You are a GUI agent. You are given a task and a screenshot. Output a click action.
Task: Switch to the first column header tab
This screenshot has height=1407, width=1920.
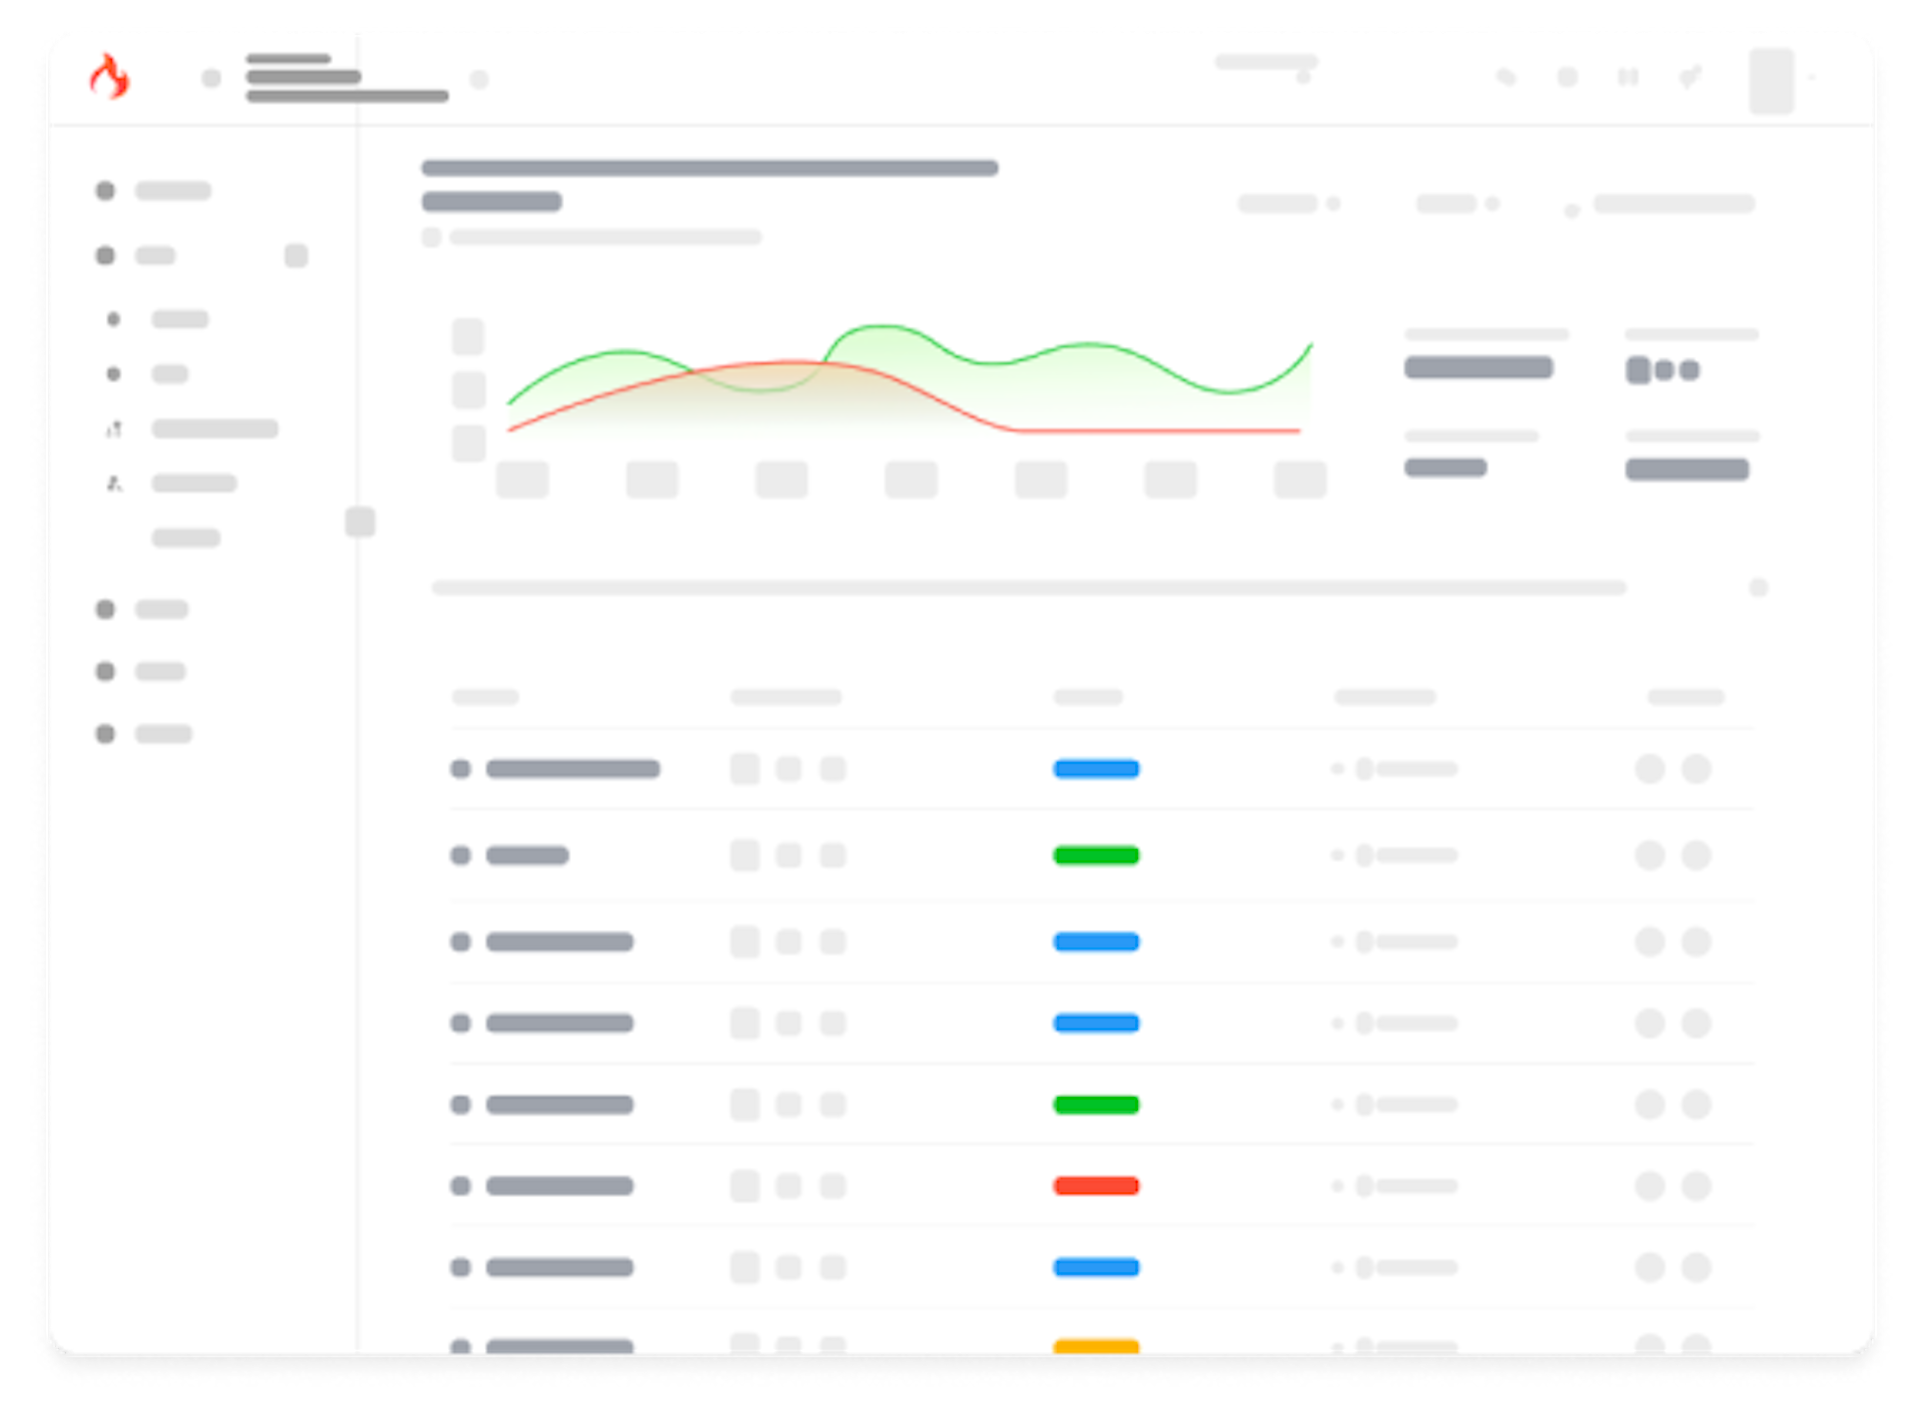(x=485, y=697)
